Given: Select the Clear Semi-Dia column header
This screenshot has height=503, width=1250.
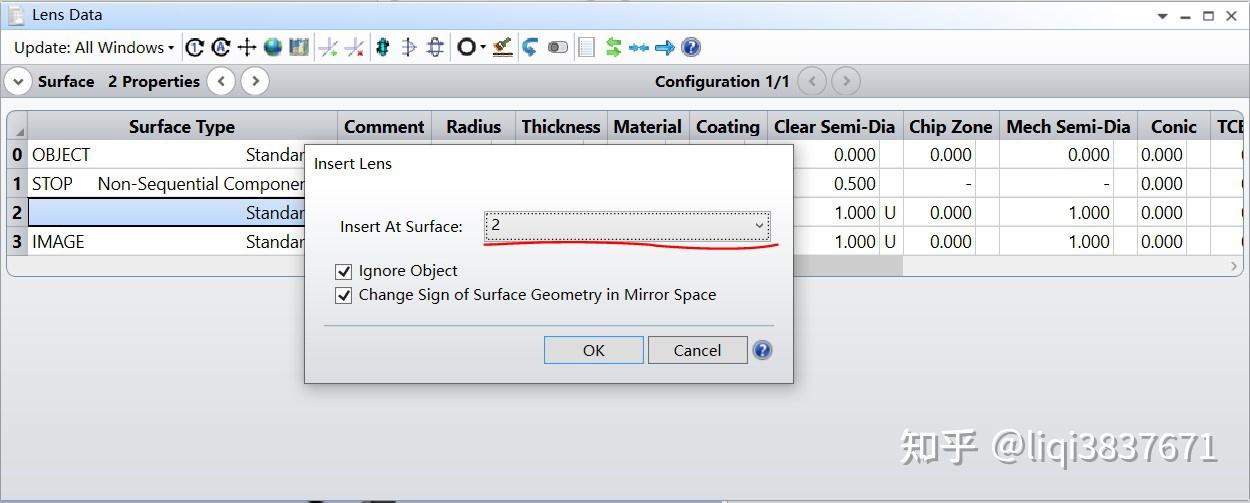Looking at the screenshot, I should point(834,127).
